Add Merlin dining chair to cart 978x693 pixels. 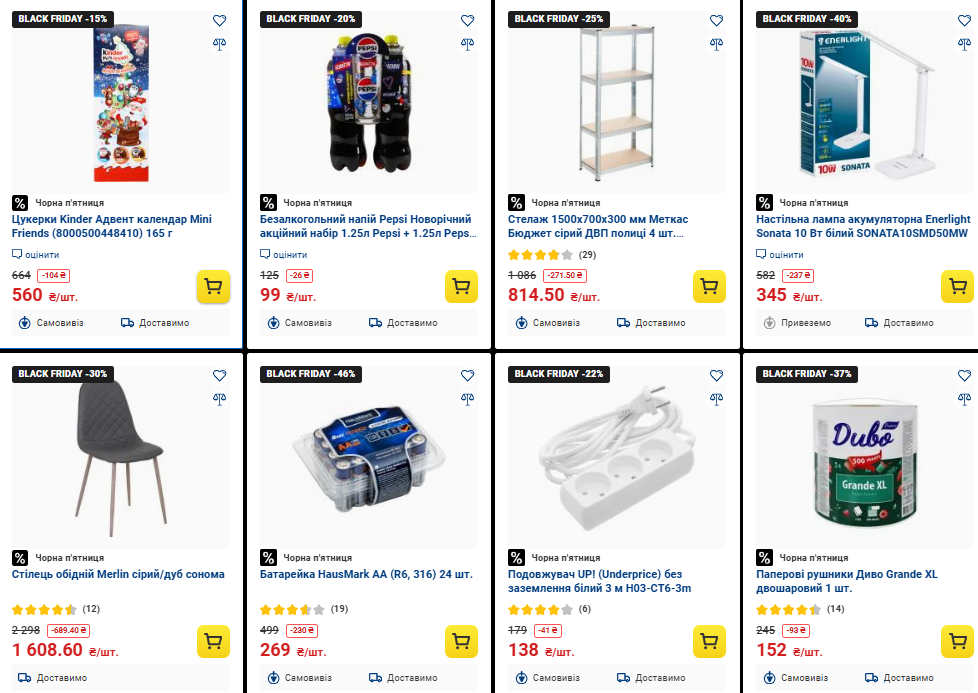[x=213, y=641]
